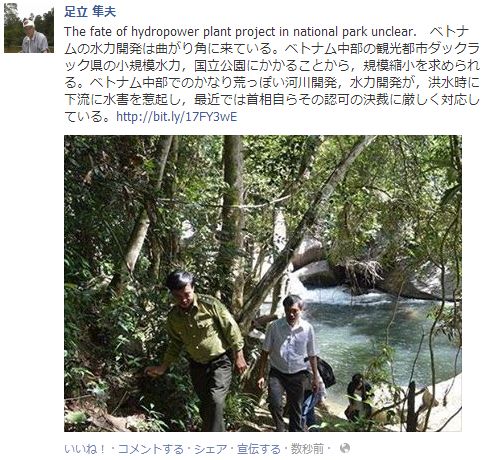
Task: Click the crouching person by the riverbank
Action: click(x=358, y=397)
